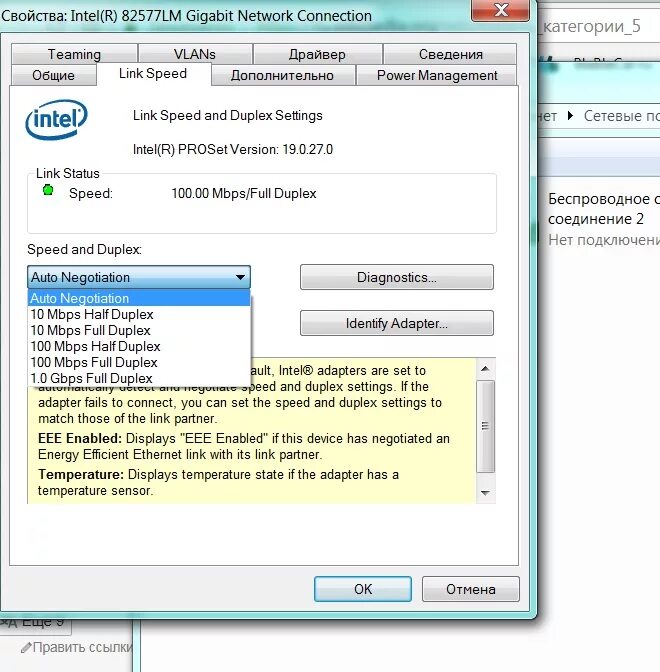Screen dimensions: 660x672
Task: Click the Temperature help paragraph
Action: point(218,482)
